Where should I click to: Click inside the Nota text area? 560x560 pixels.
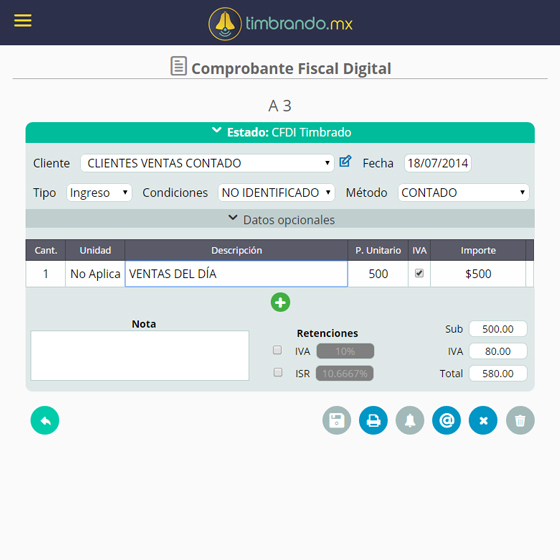[x=140, y=356]
